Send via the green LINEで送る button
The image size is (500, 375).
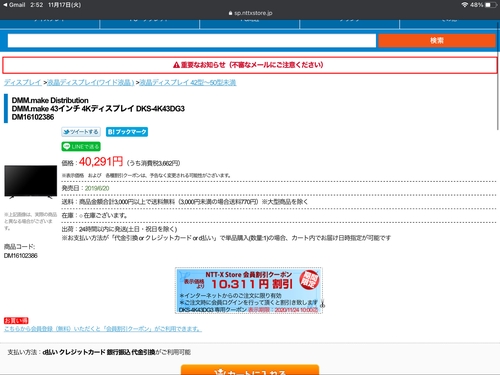(81, 146)
